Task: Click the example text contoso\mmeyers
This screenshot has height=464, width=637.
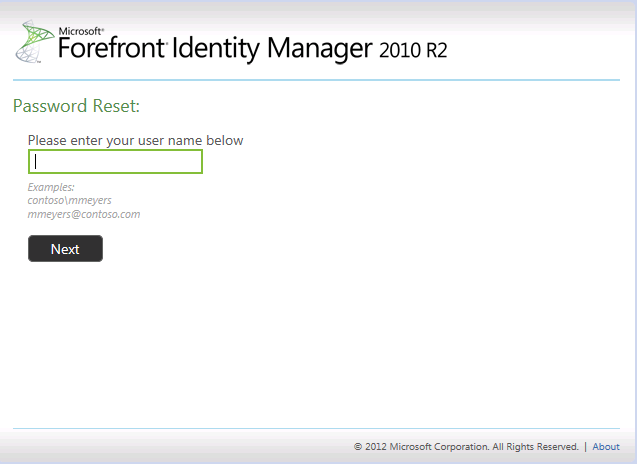Action: tap(69, 200)
